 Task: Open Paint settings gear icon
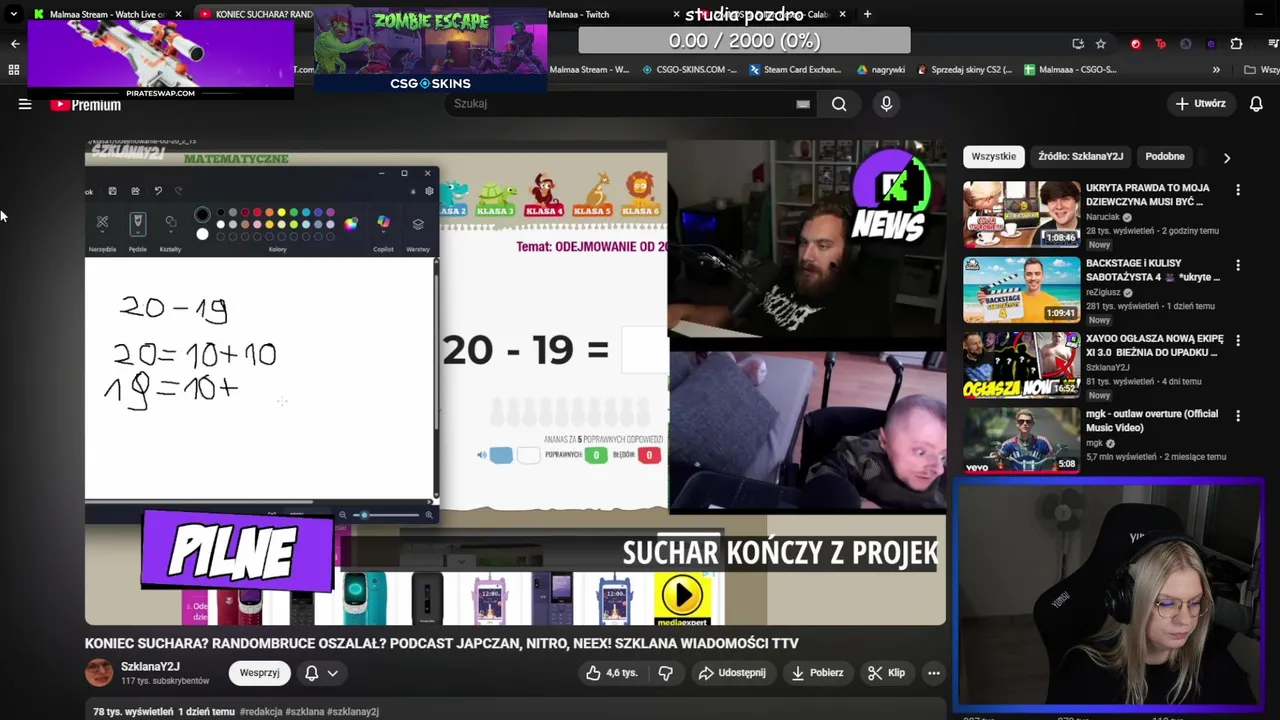(x=429, y=191)
